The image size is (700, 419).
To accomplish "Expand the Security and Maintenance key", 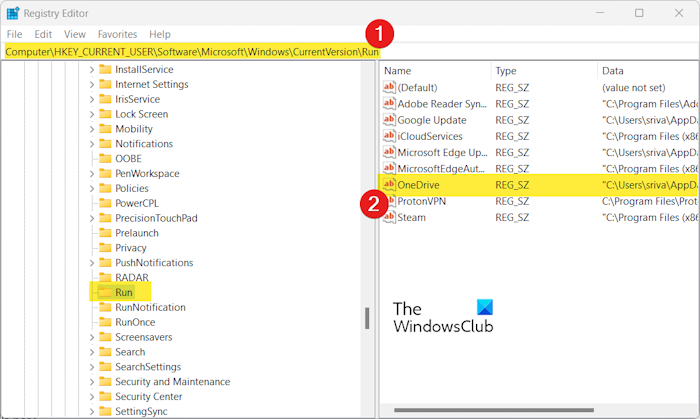I will coord(92,382).
